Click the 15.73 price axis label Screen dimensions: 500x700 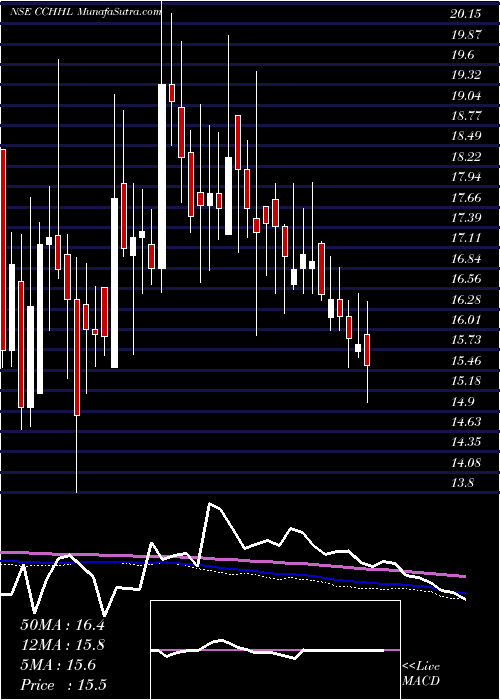pyautogui.click(x=466, y=340)
